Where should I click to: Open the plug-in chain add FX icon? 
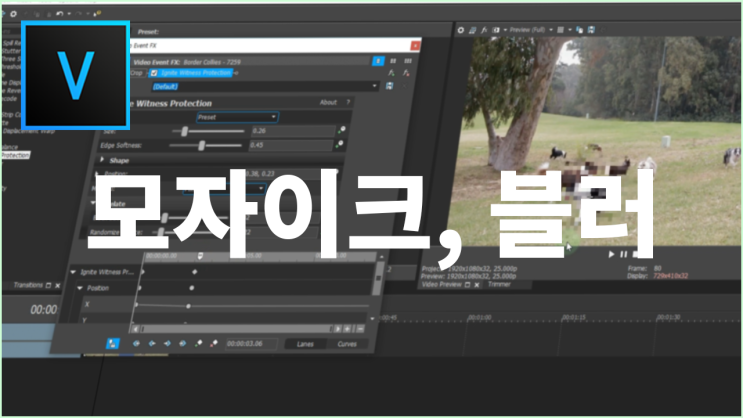point(391,73)
